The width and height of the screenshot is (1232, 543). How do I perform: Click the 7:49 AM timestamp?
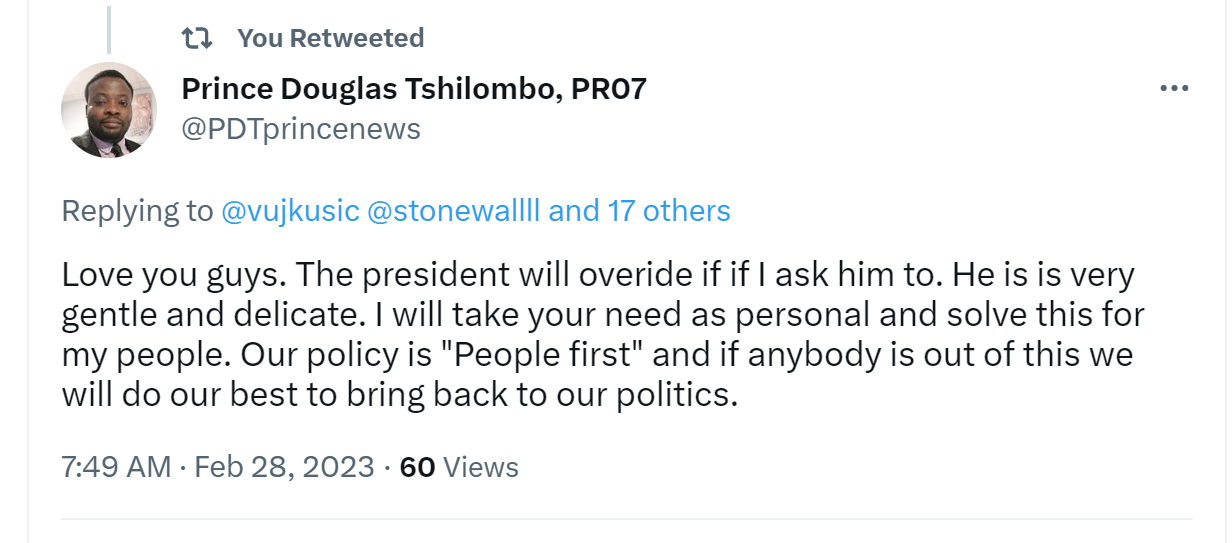tap(116, 467)
